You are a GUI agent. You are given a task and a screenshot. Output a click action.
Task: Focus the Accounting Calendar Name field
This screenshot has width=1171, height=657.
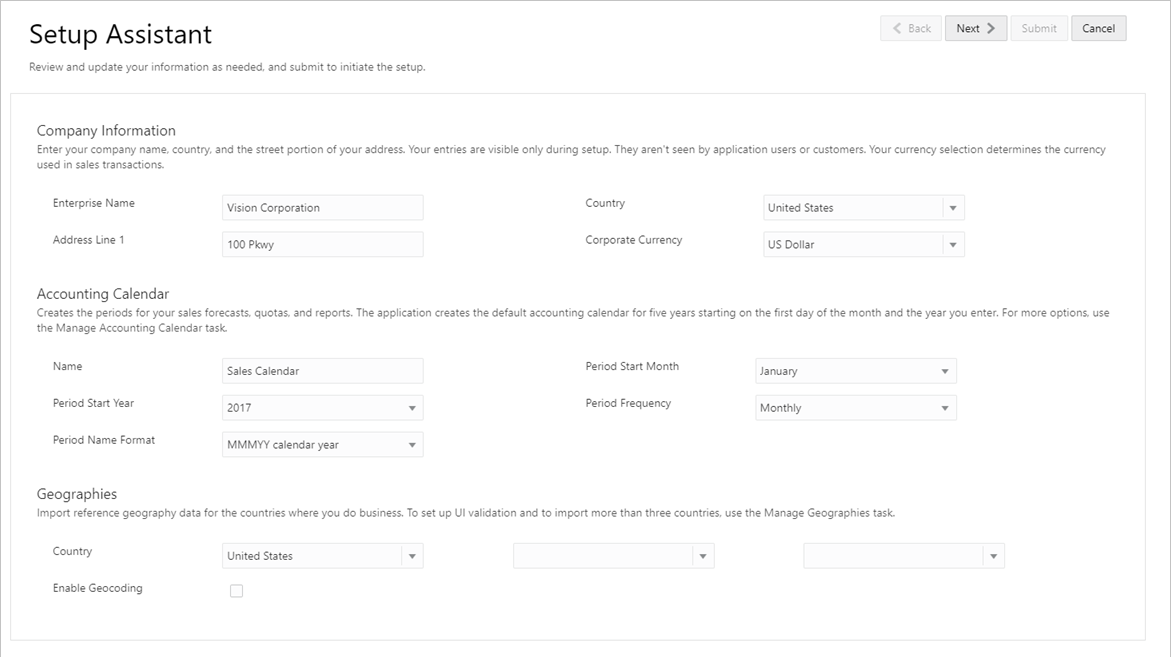tap(322, 371)
